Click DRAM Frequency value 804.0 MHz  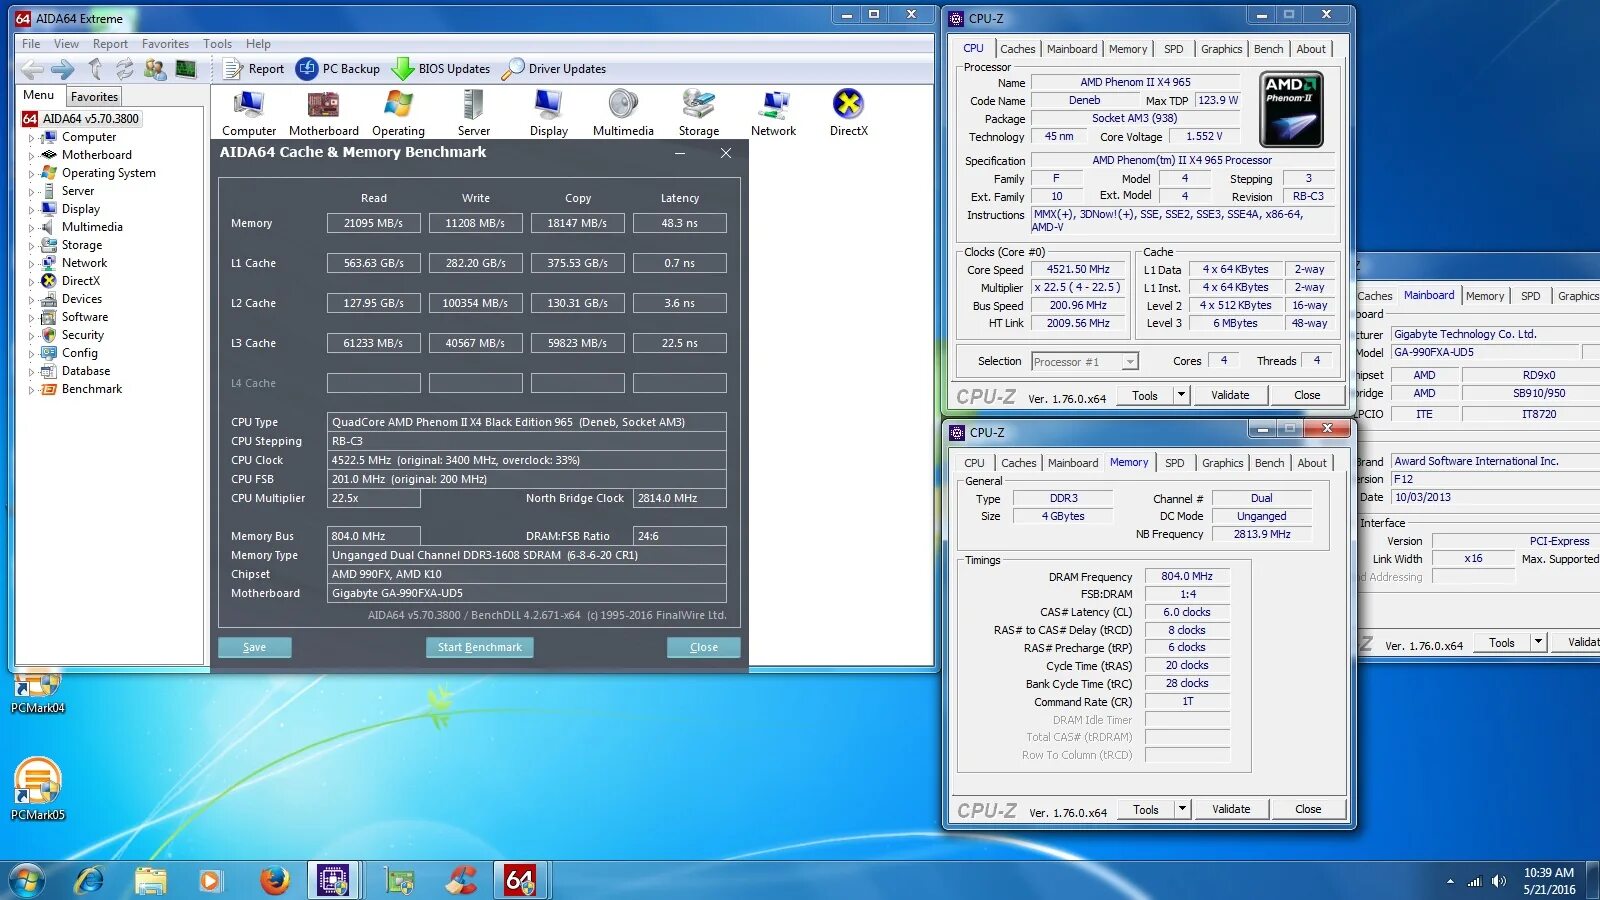coord(1187,577)
